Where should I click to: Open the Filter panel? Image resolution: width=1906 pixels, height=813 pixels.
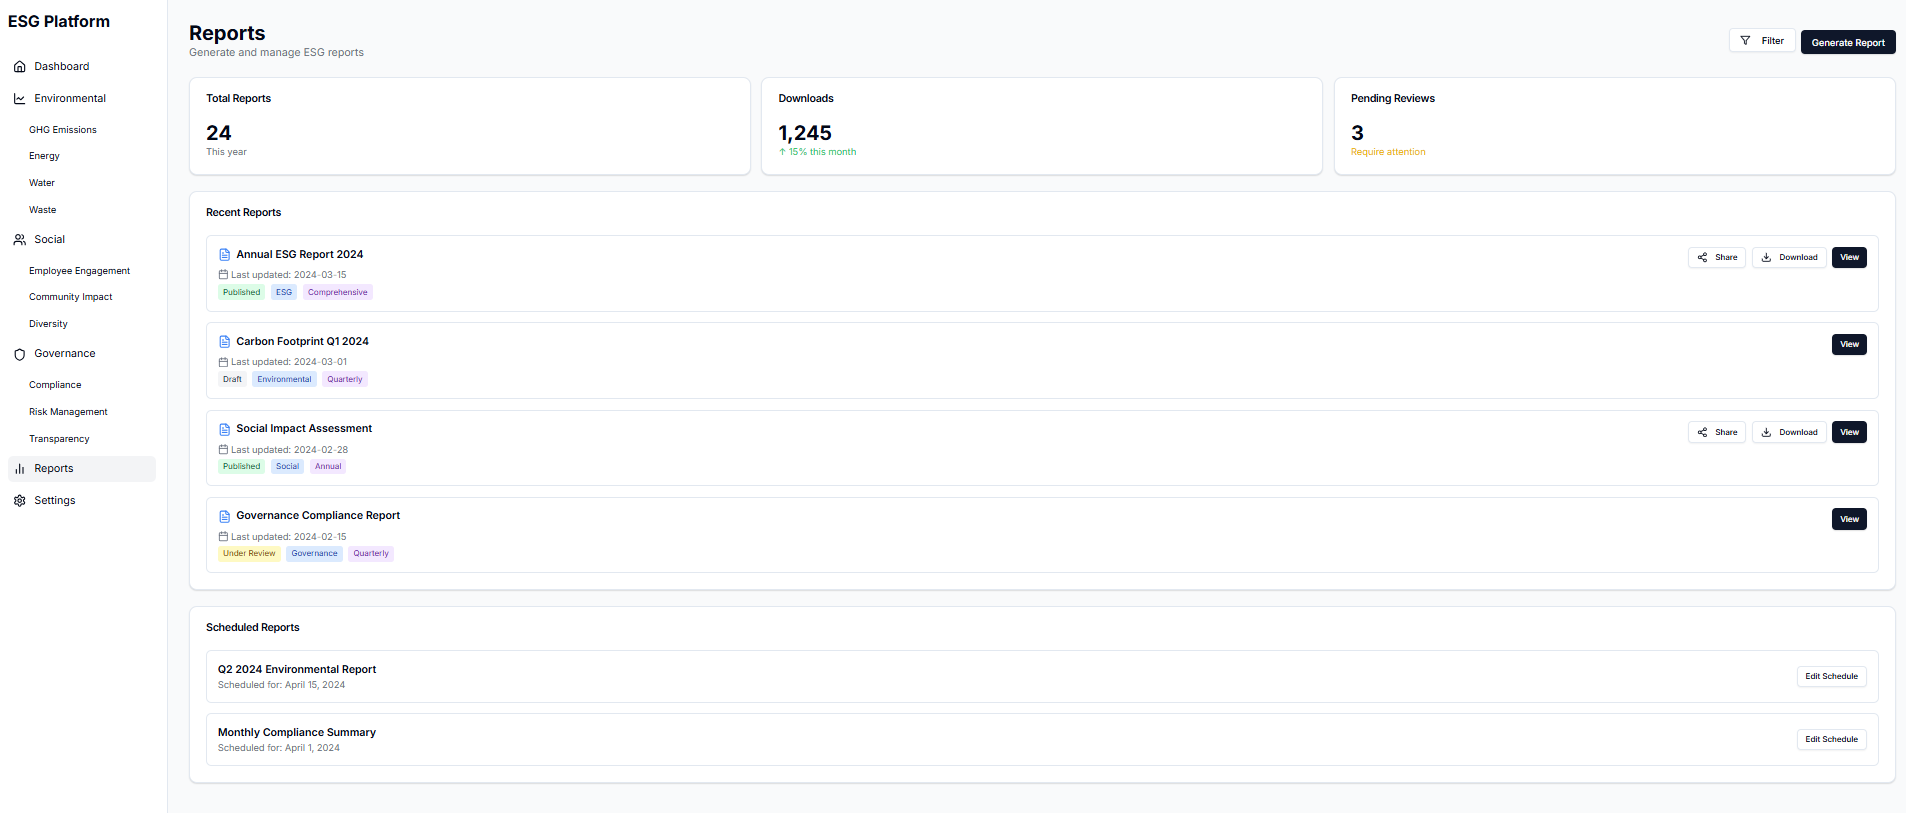click(x=1762, y=40)
